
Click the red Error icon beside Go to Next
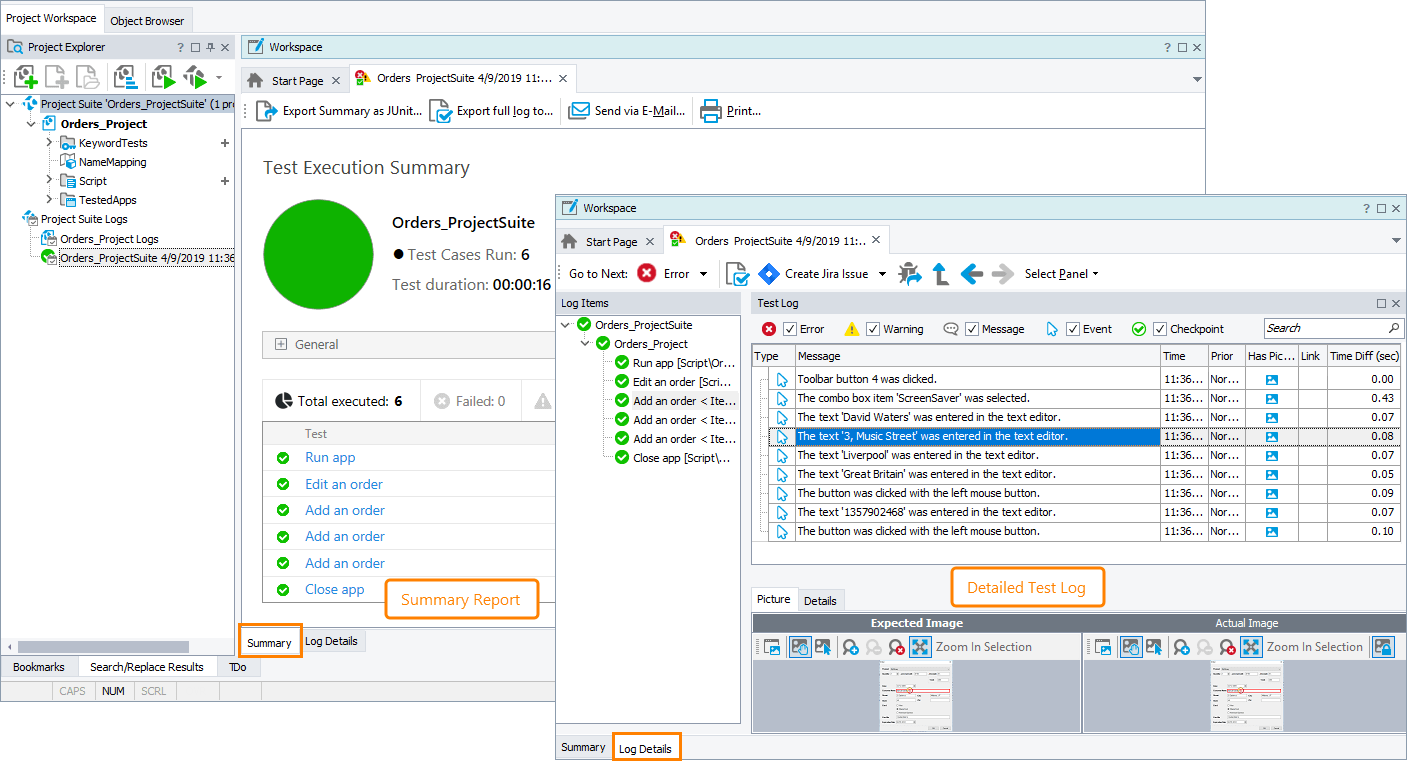tap(647, 273)
